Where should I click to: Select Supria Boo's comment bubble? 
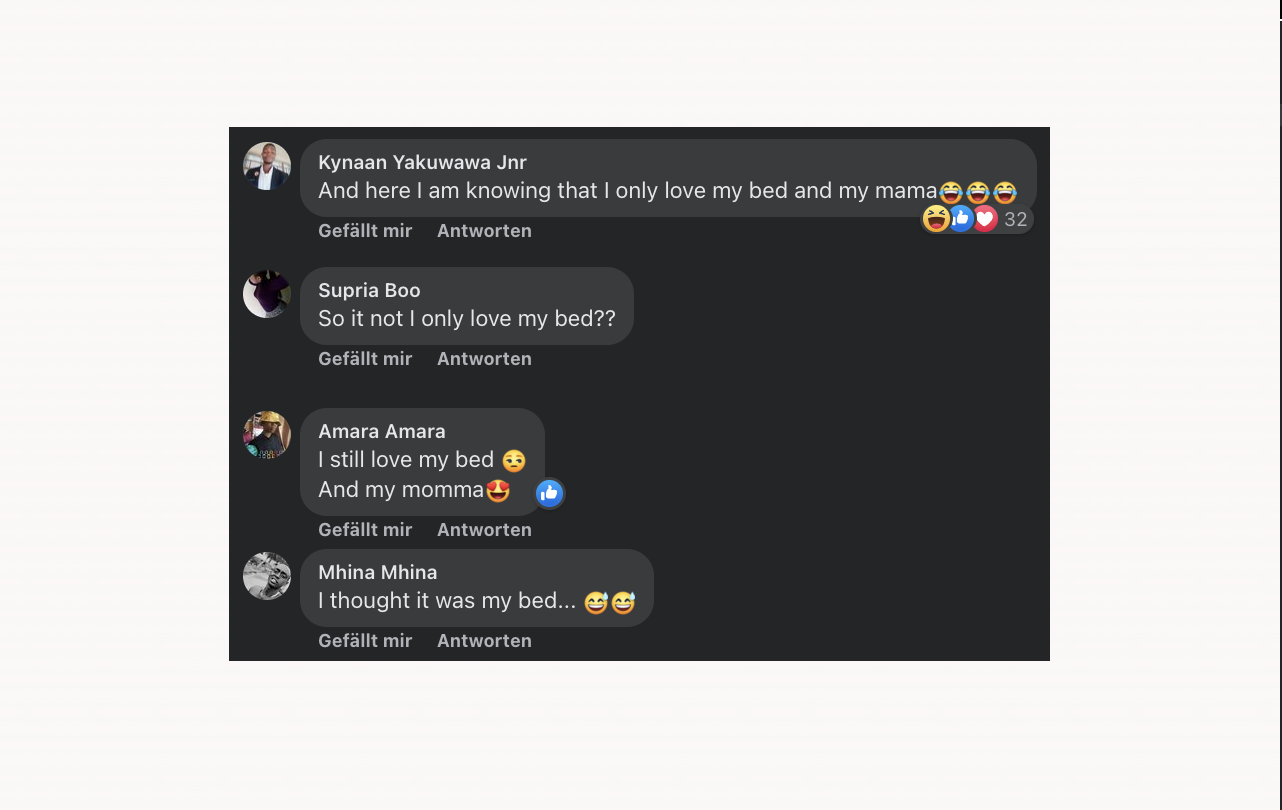click(x=466, y=305)
